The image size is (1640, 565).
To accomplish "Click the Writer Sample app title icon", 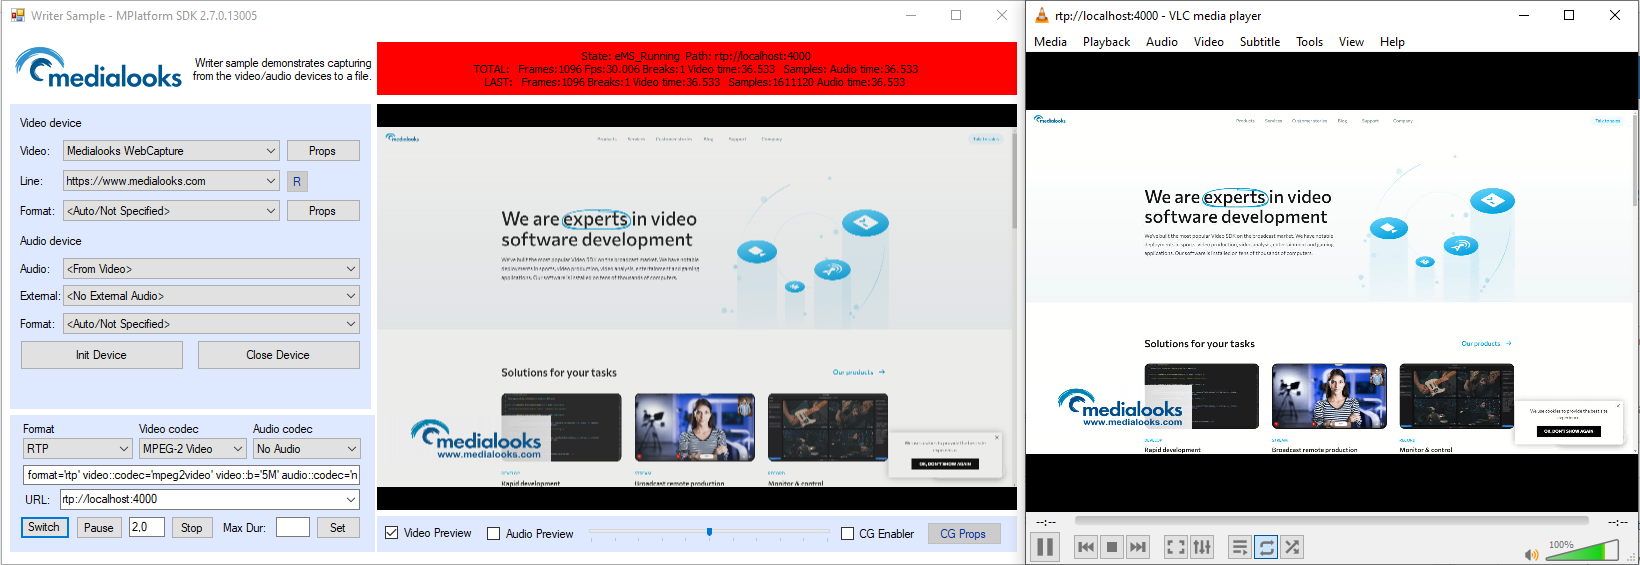I will pos(18,15).
